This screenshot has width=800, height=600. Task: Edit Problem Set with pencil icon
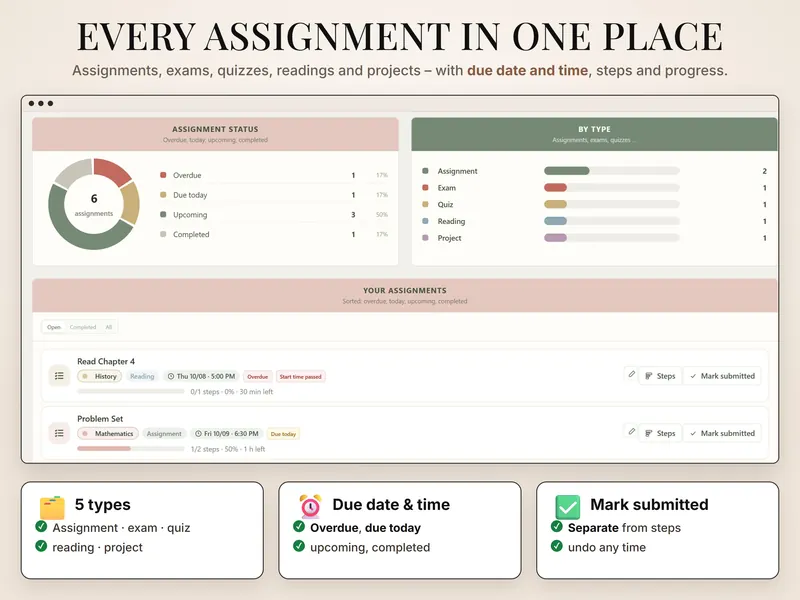(631, 432)
